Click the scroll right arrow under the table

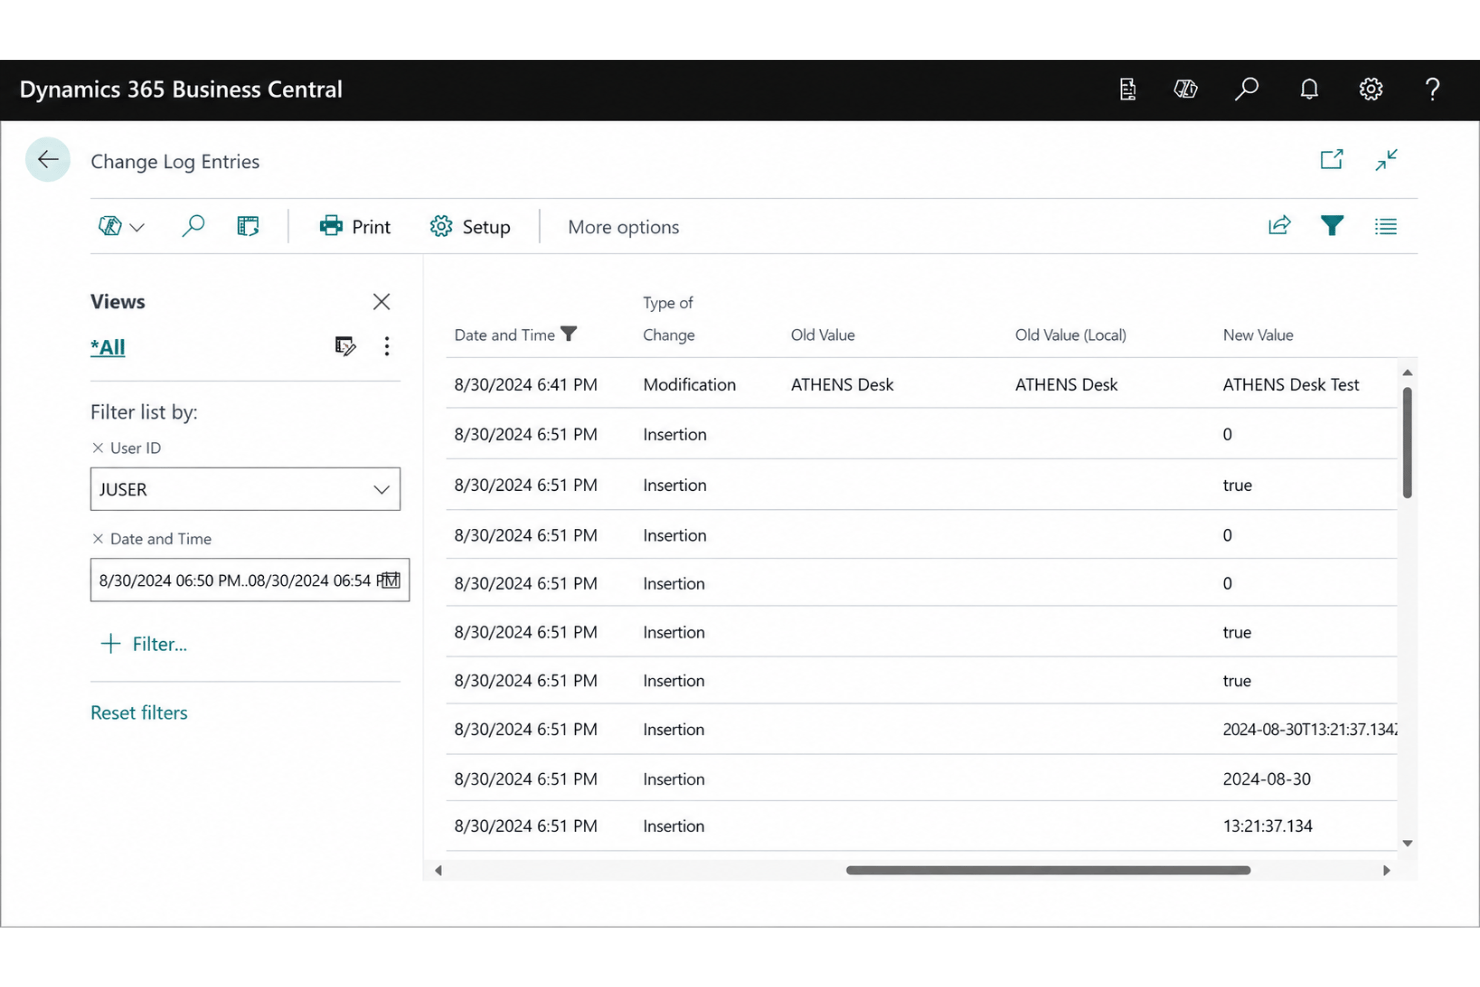click(x=1386, y=871)
